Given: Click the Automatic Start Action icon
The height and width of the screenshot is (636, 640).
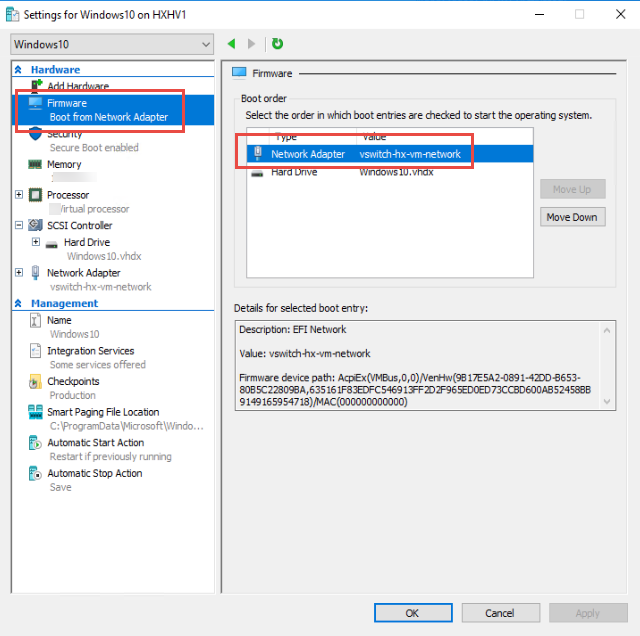Looking at the screenshot, I should click(35, 443).
